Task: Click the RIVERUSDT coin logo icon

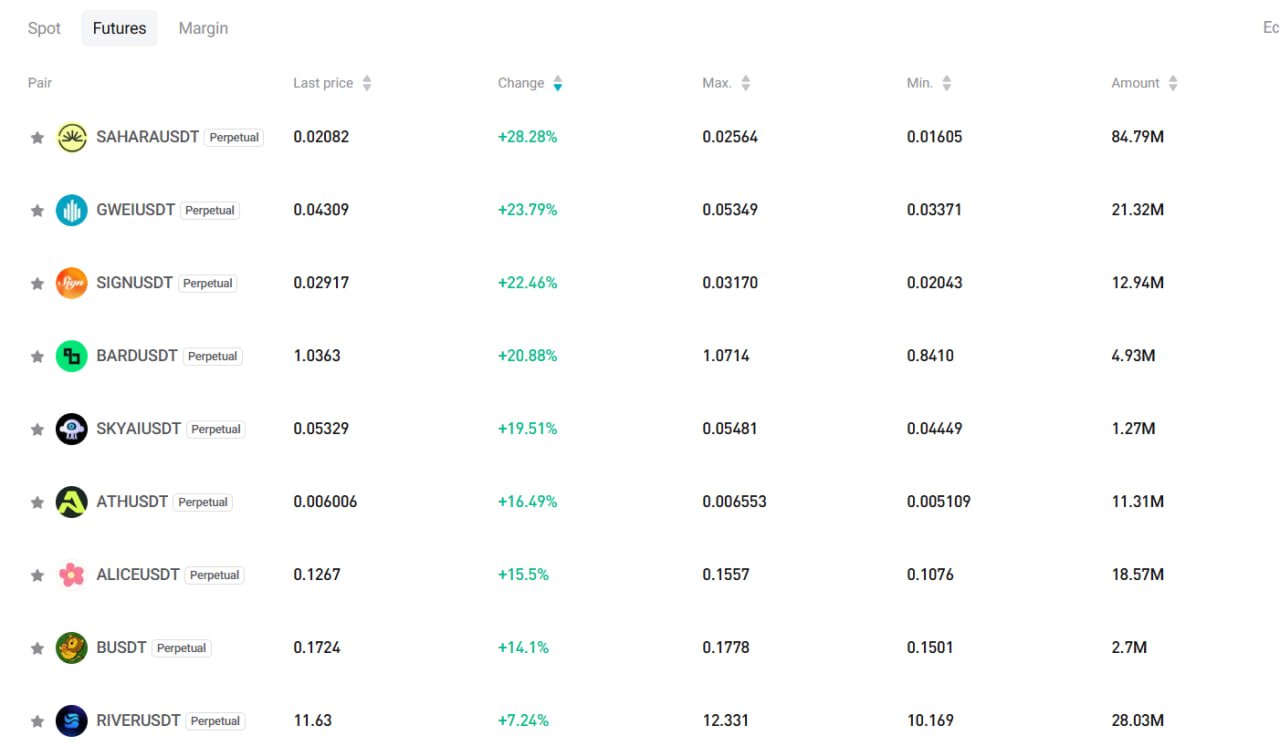Action: pos(72,721)
